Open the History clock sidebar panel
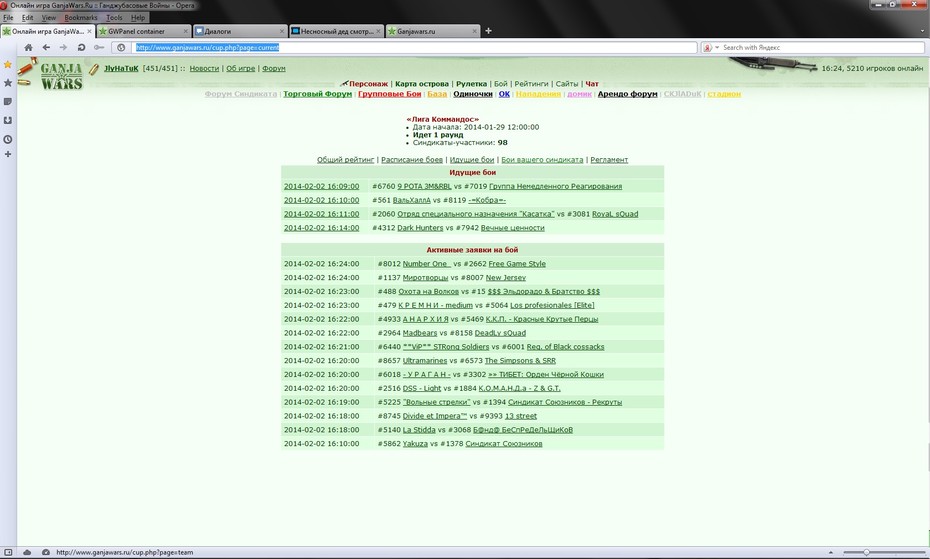This screenshot has height=559, width=930. pyautogui.click(x=8, y=139)
